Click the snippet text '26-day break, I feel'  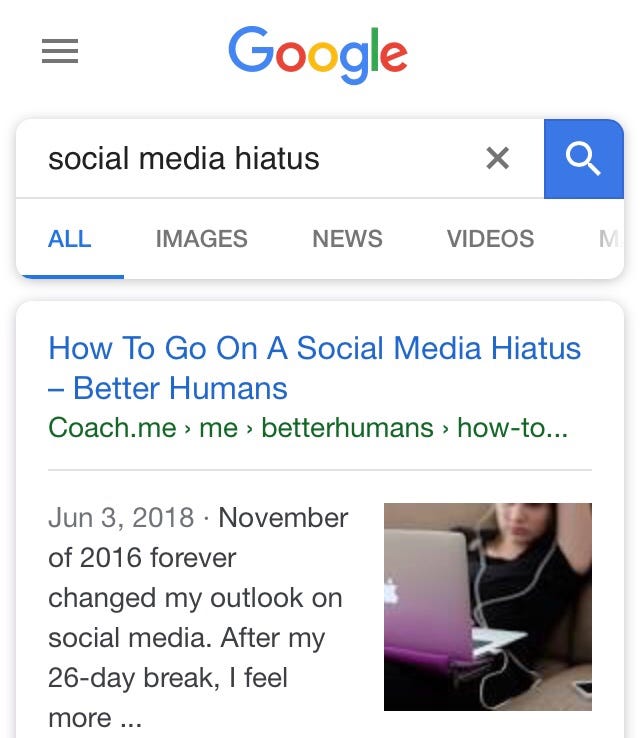click(168, 678)
